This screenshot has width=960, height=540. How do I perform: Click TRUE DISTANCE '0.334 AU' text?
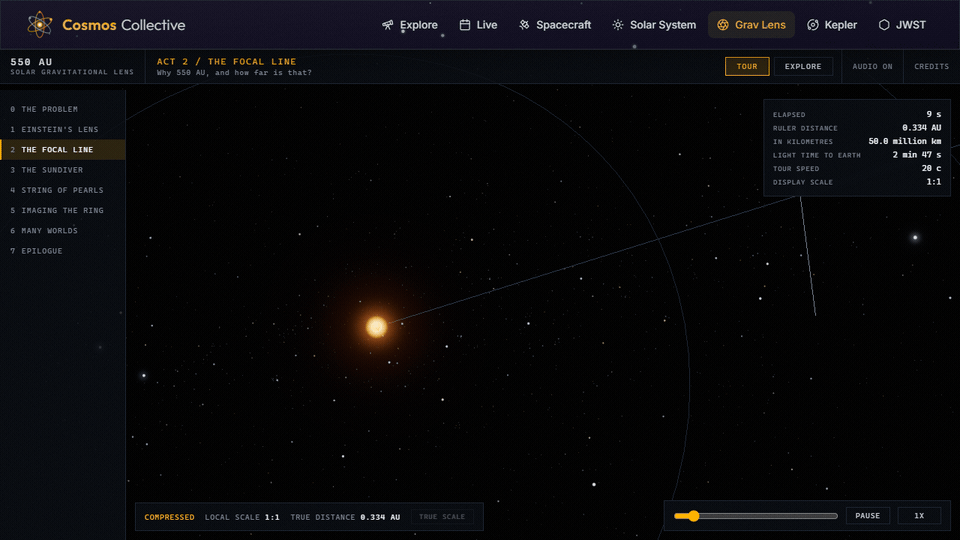coord(345,517)
